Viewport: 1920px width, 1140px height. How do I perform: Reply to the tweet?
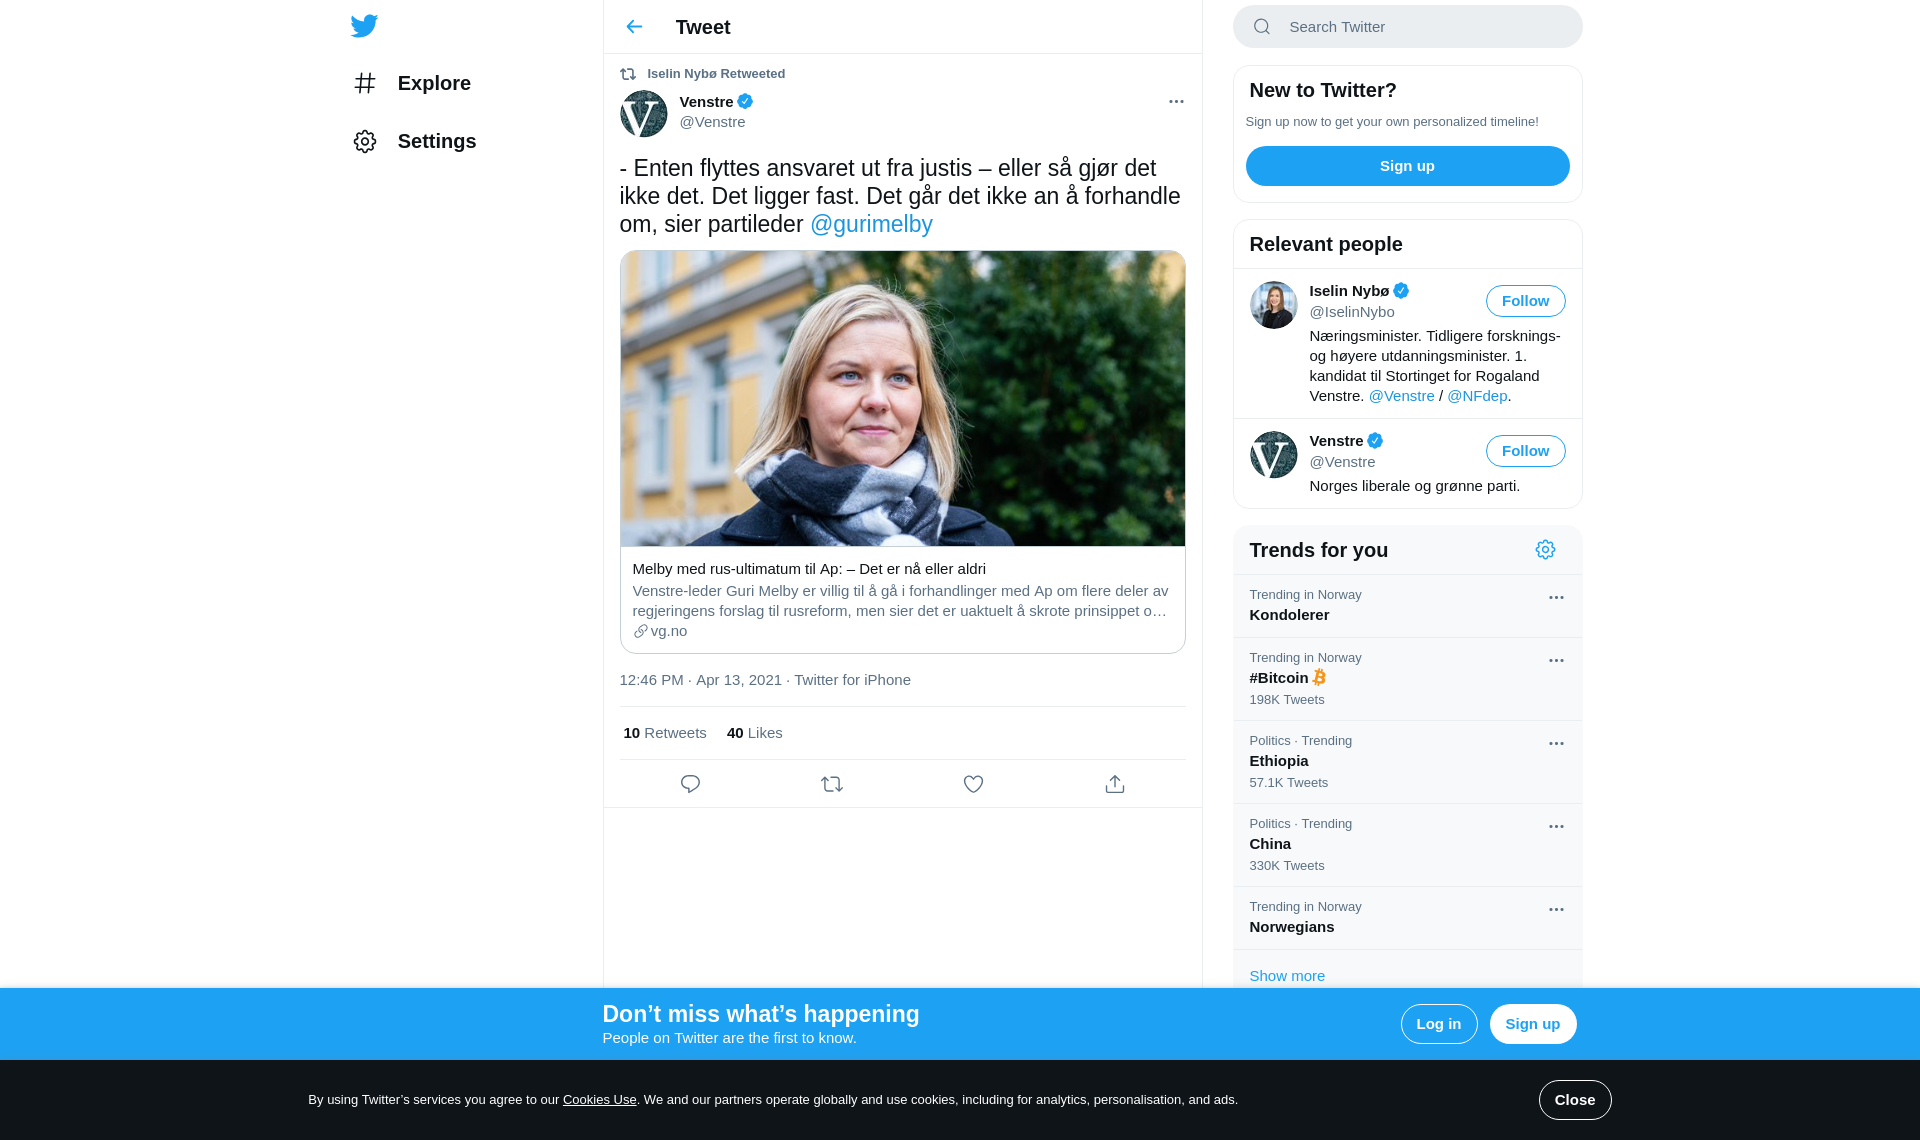tap(690, 784)
